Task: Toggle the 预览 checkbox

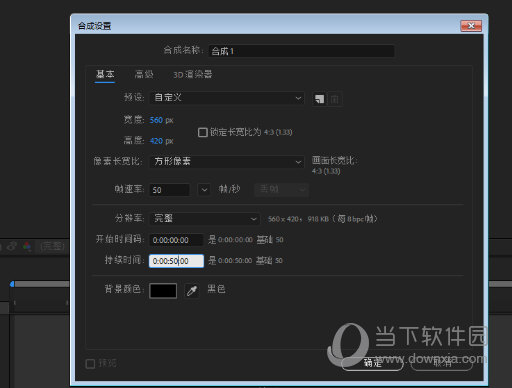Action: [x=90, y=364]
